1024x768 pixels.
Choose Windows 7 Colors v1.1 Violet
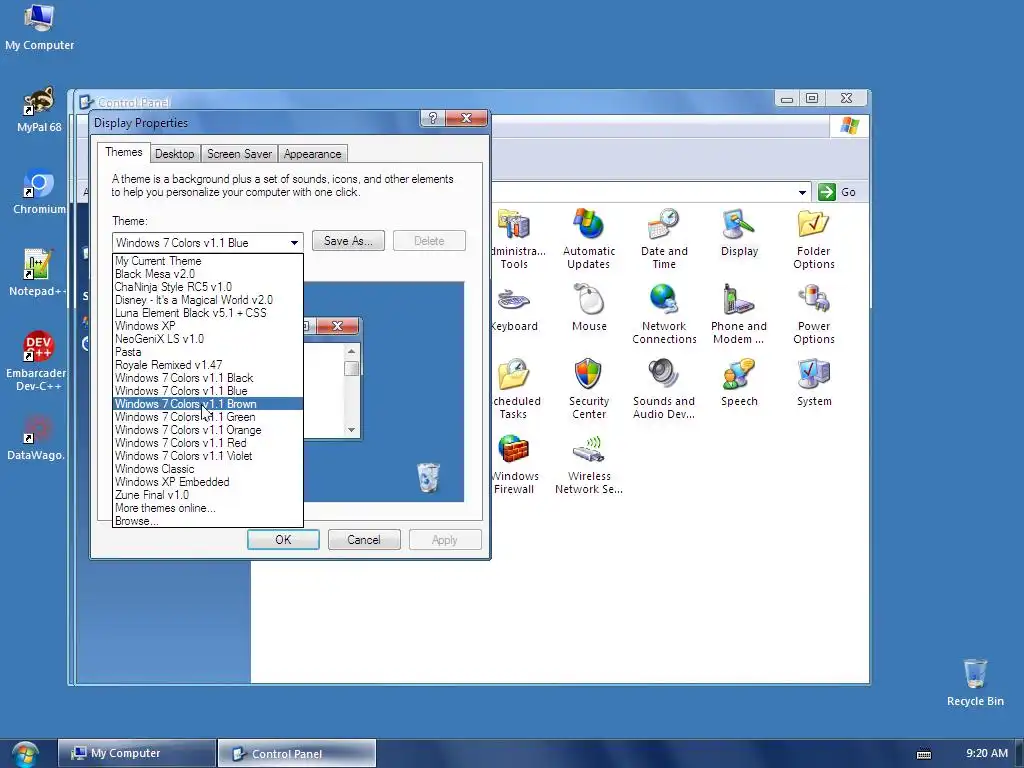point(208,456)
